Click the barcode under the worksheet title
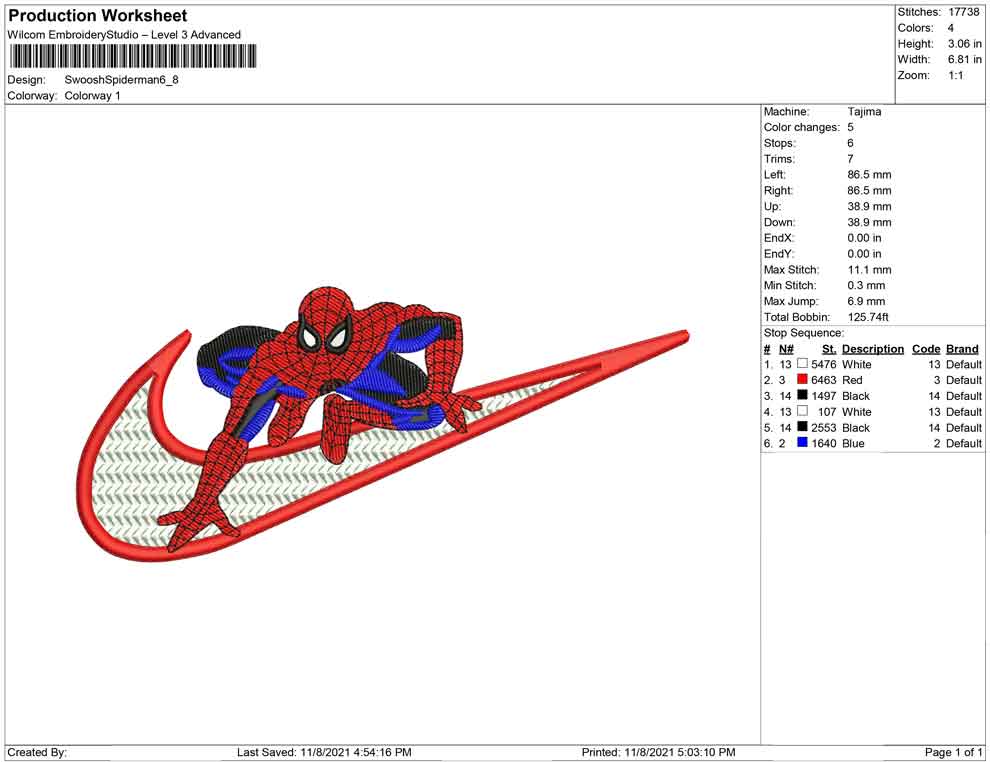This screenshot has width=990, height=762. pyautogui.click(x=133, y=56)
